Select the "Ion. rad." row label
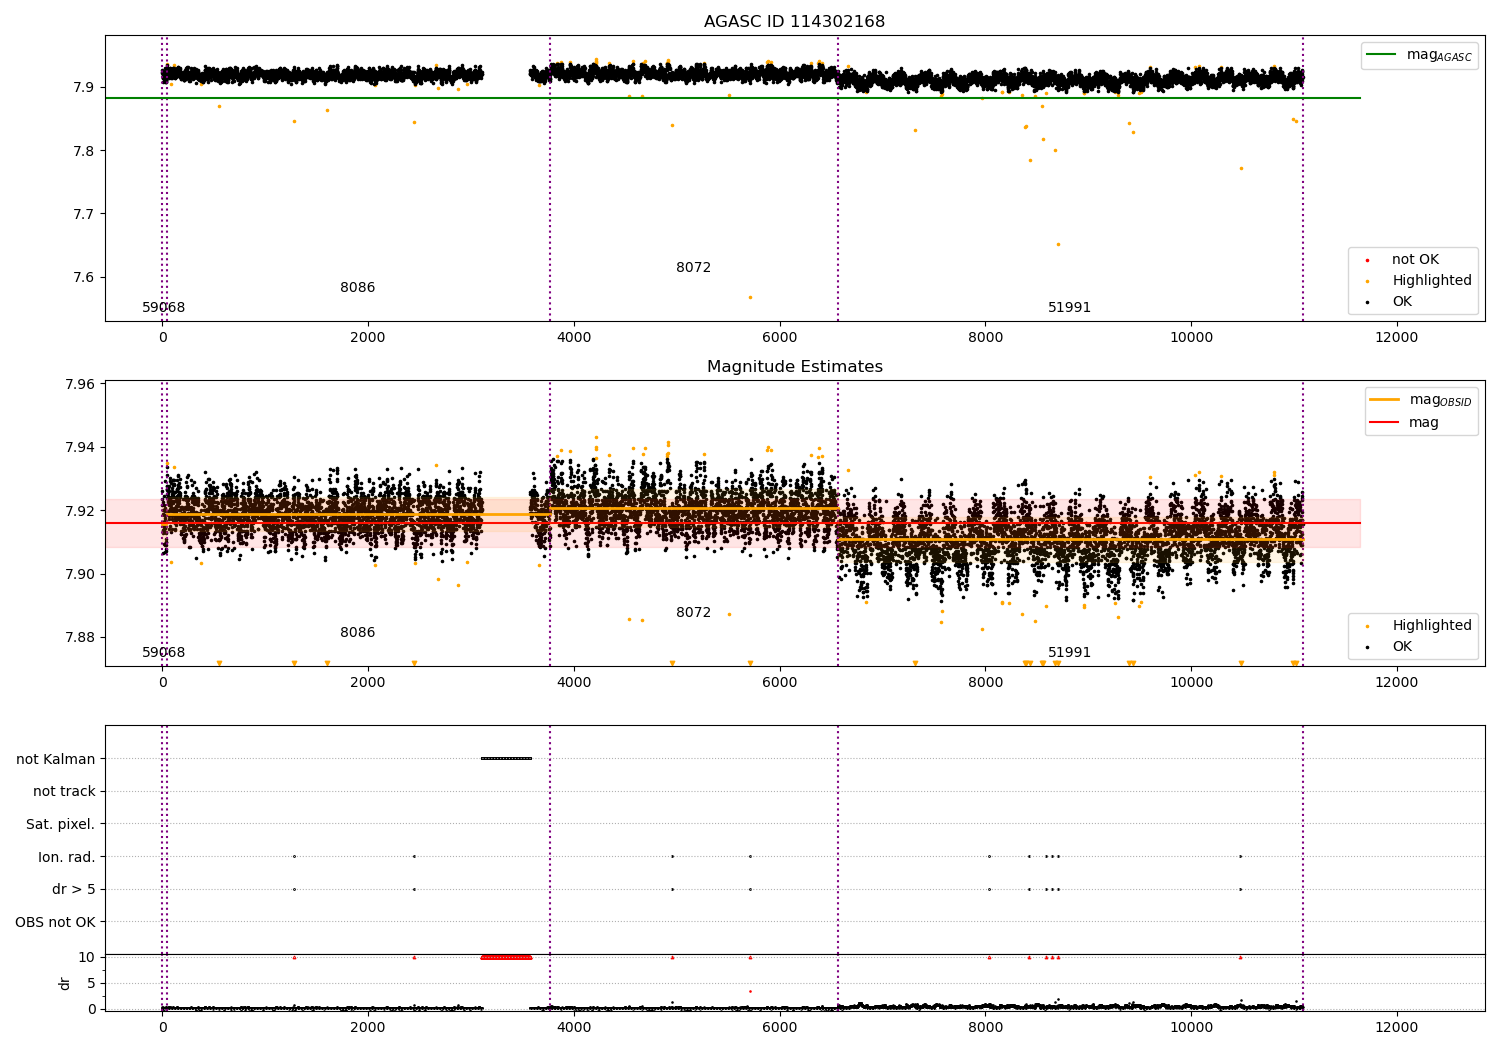 [x=67, y=857]
